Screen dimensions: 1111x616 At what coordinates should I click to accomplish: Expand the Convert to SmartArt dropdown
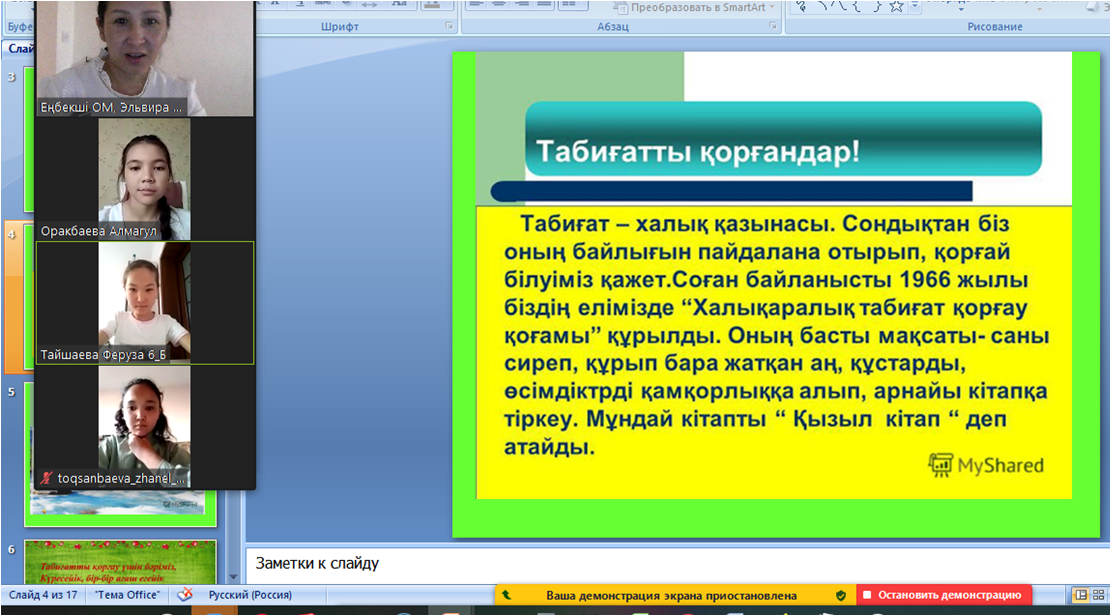771,6
